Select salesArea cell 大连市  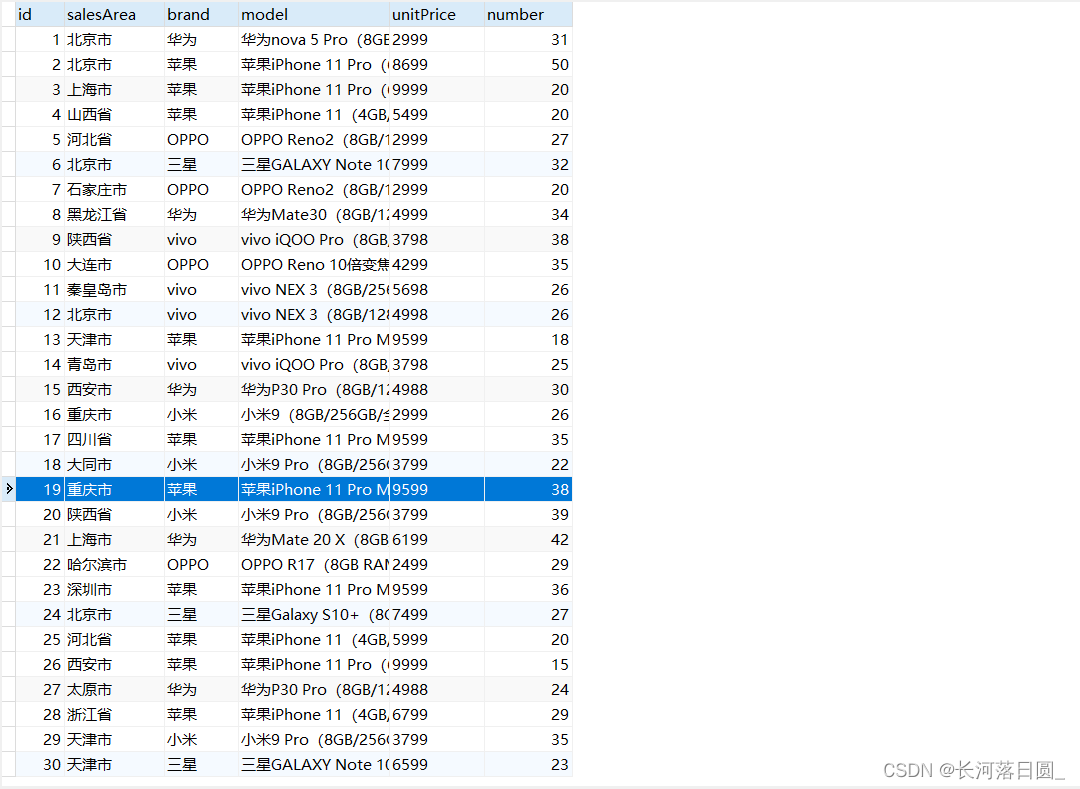point(114,265)
